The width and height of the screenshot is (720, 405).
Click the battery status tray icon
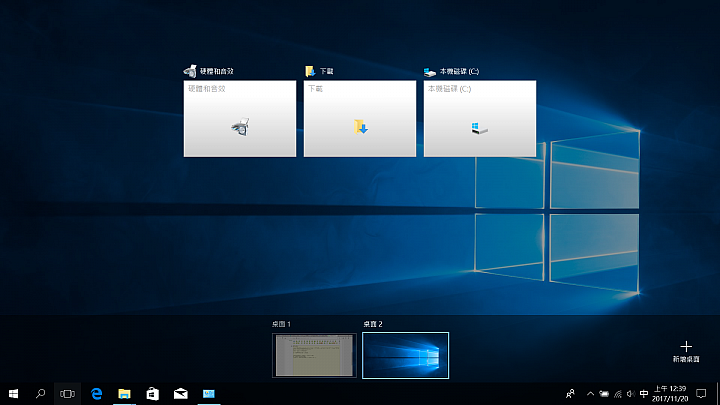point(604,394)
